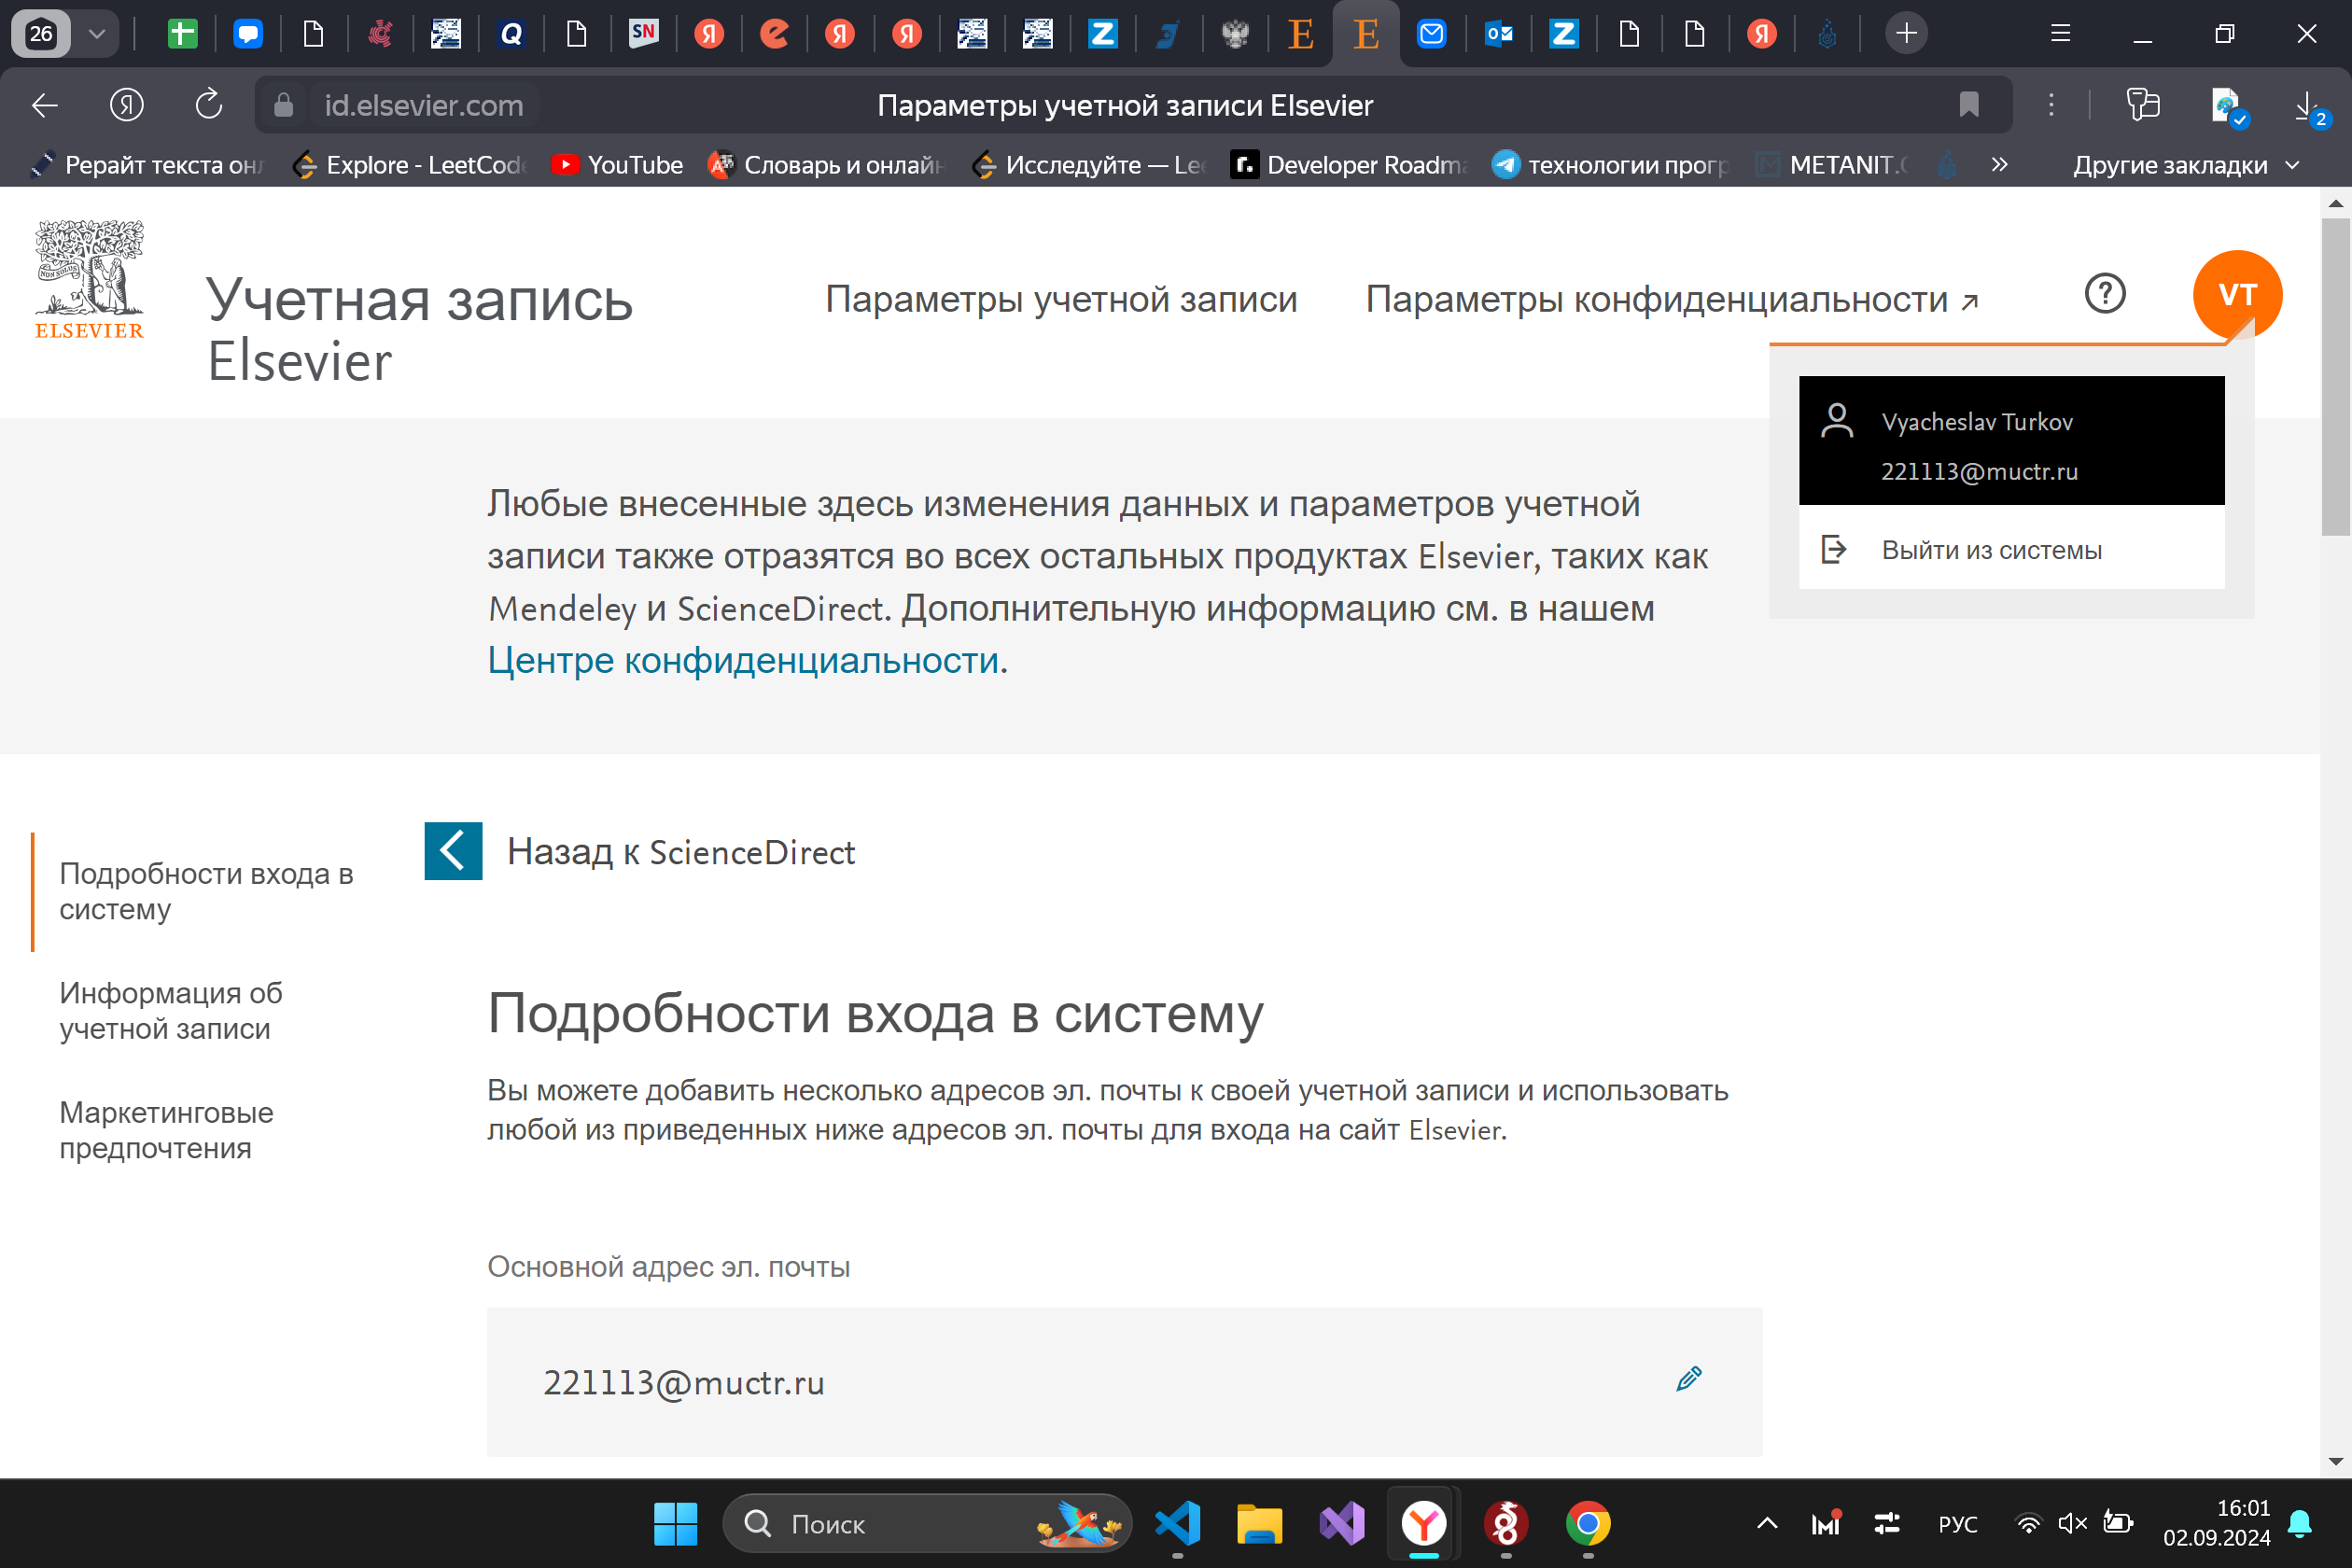Switch to the dark Q icon tab
The image size is (2352, 1568).
pyautogui.click(x=511, y=34)
